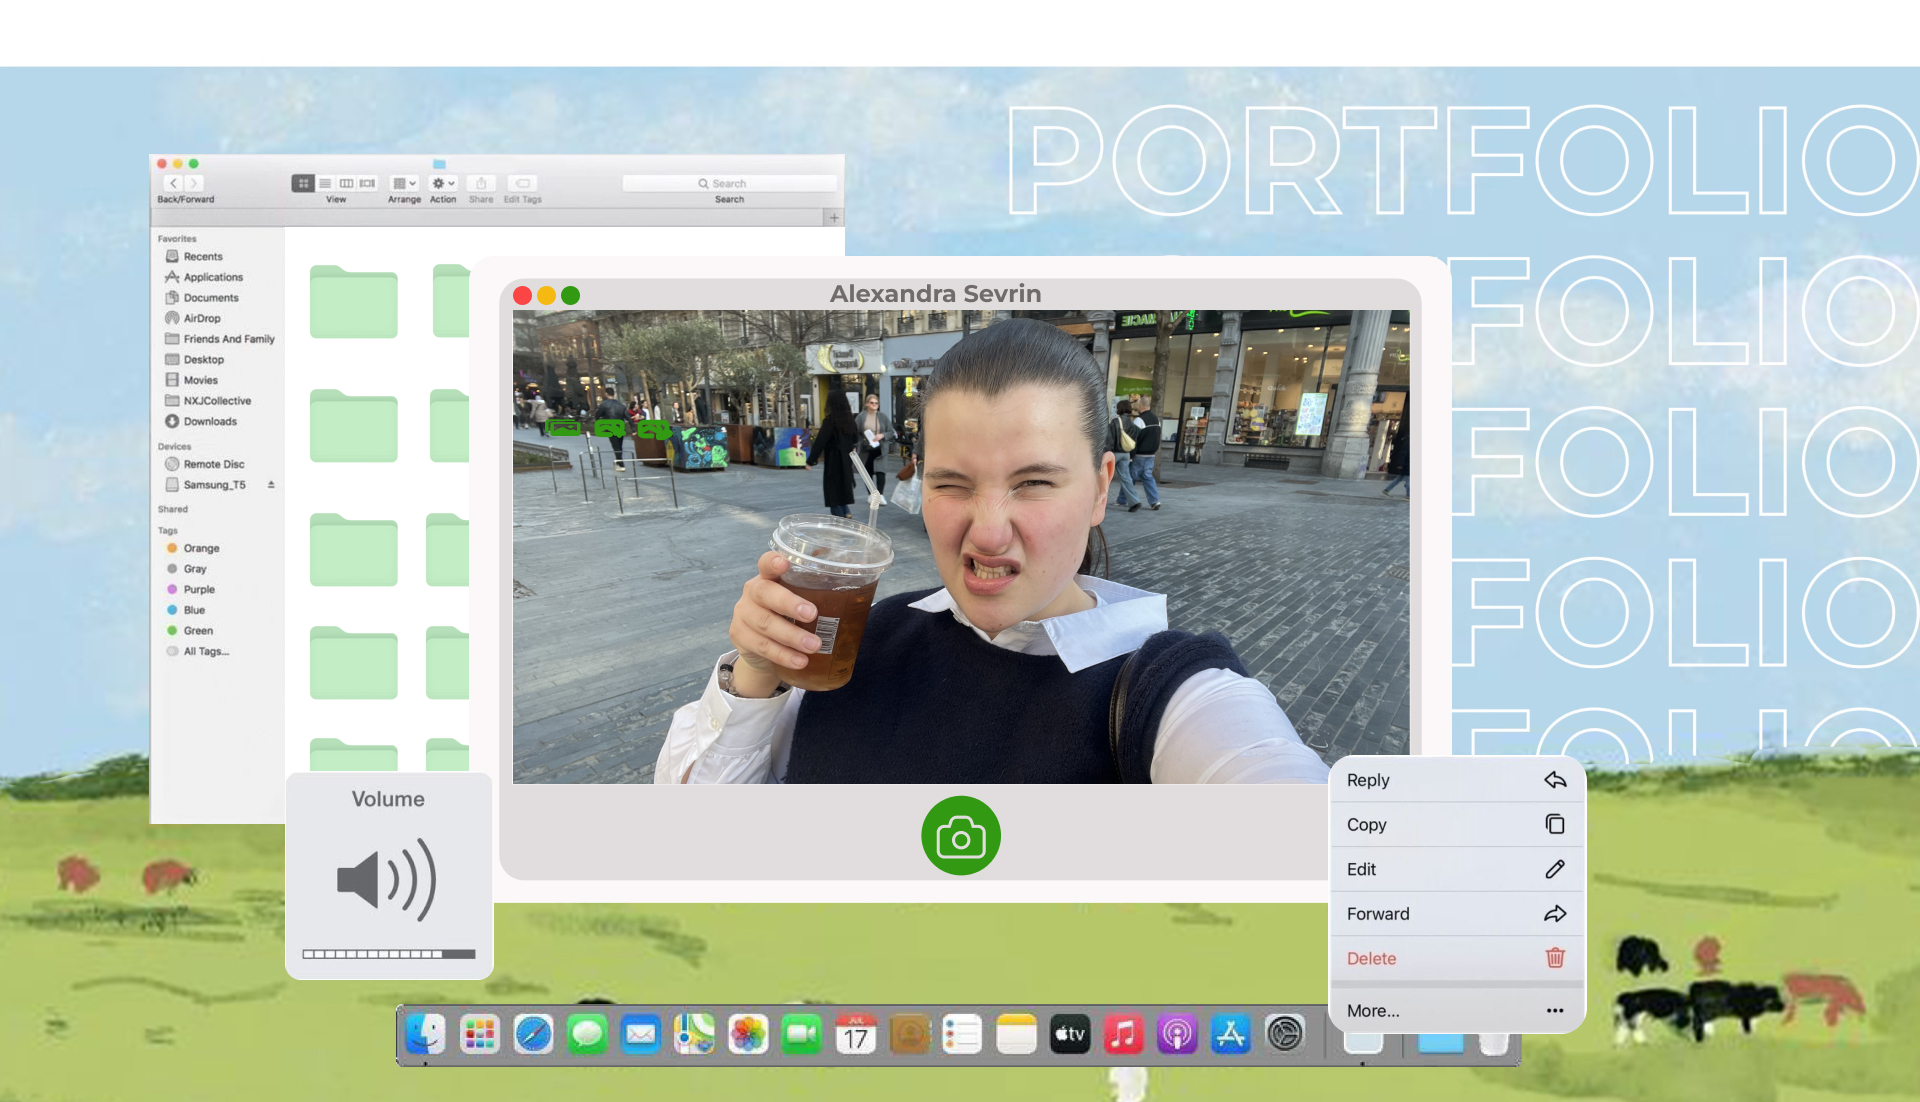This screenshot has width=1920, height=1102.
Task: Filter by the Orange tag
Action: pyautogui.click(x=193, y=548)
